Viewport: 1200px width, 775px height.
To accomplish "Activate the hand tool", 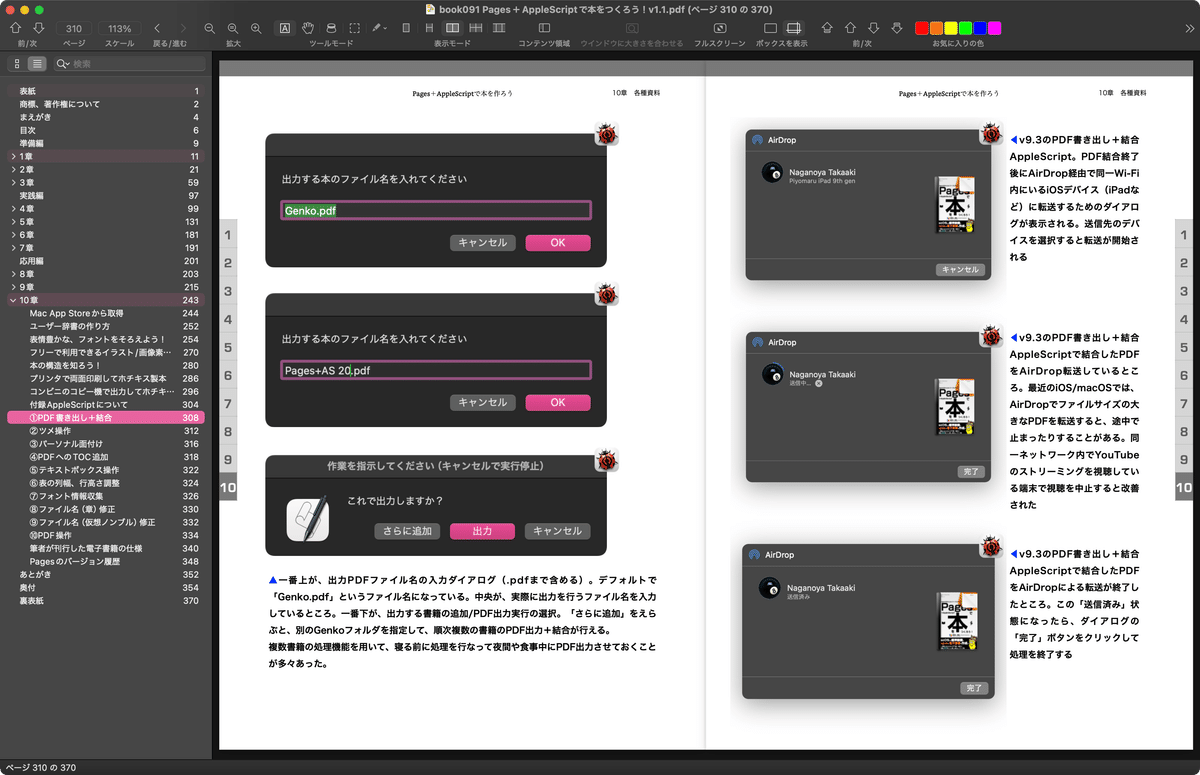I will [x=309, y=28].
